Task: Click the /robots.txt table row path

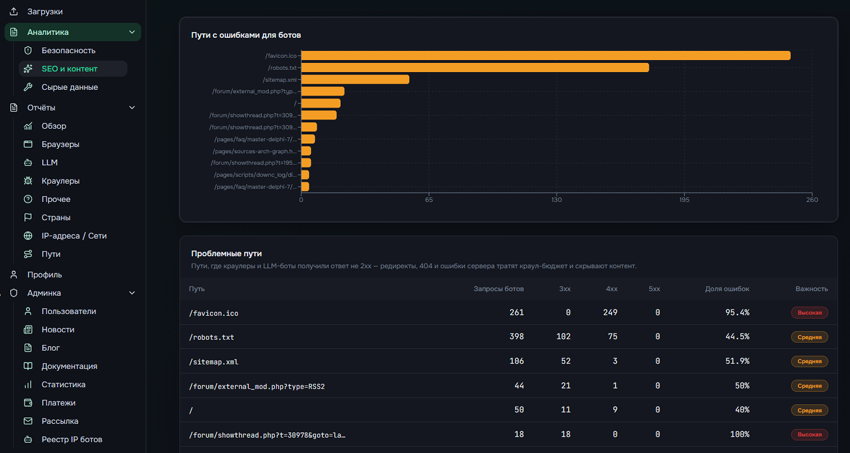Action: pyautogui.click(x=211, y=337)
